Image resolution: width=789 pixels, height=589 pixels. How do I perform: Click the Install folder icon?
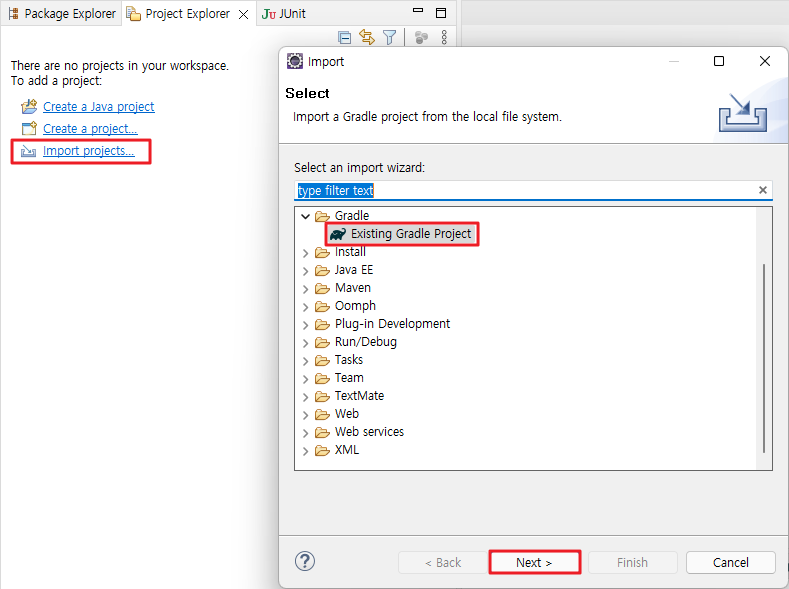pos(322,253)
